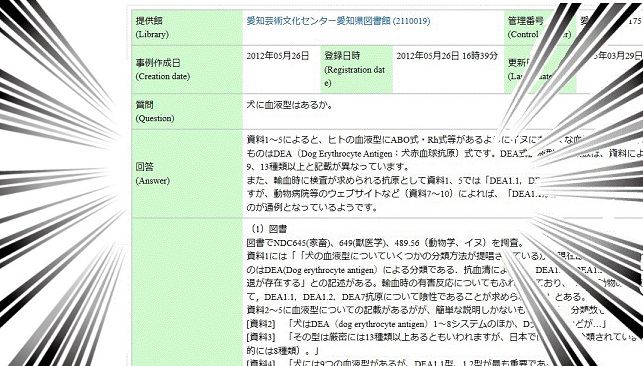Click the creation date value 2012年05月26日
This screenshot has height=366, width=643.
coord(278,56)
